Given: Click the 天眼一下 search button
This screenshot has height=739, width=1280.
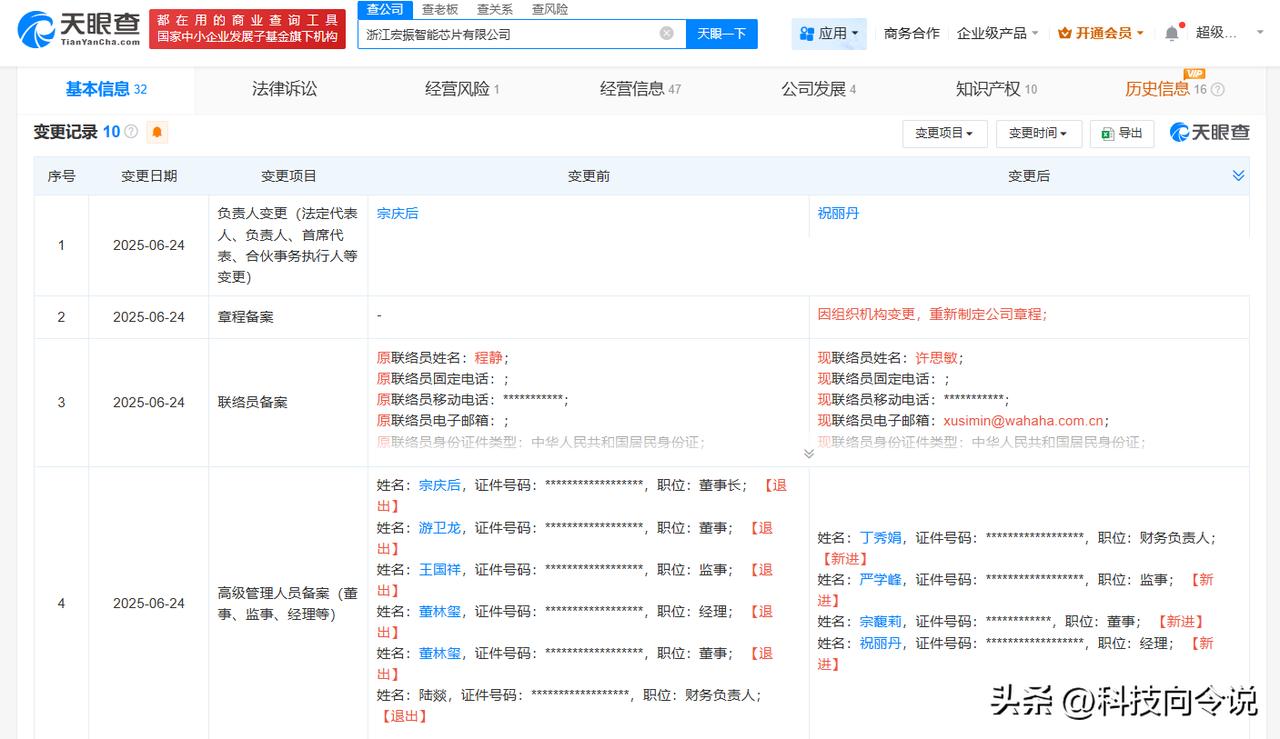Looking at the screenshot, I should point(721,33).
